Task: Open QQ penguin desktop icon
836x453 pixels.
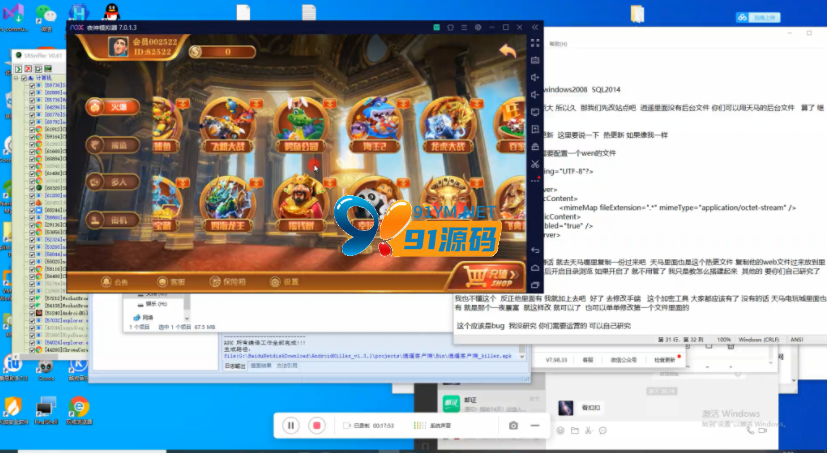Action: (111, 12)
